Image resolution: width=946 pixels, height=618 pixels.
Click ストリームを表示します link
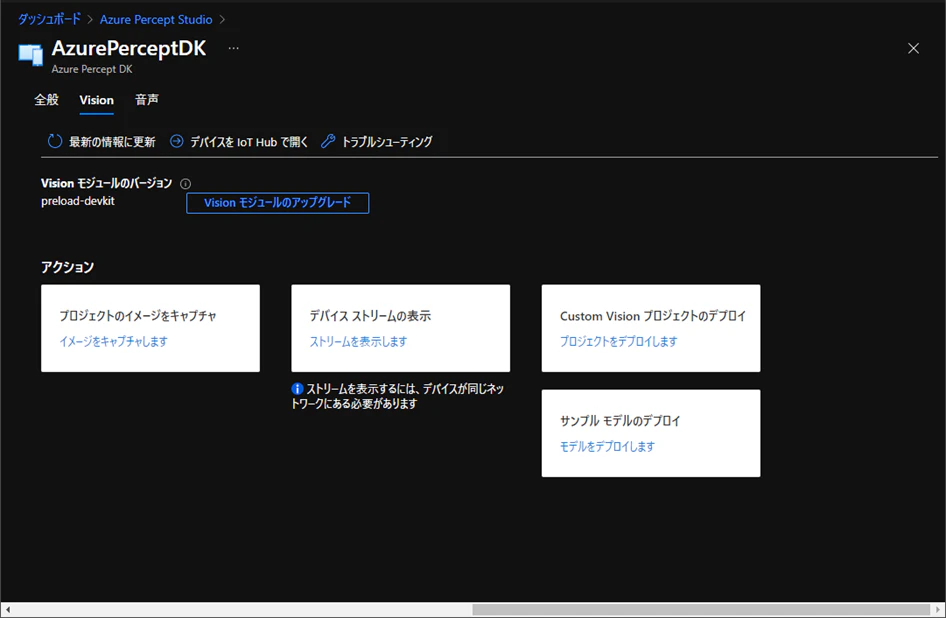[358, 342]
